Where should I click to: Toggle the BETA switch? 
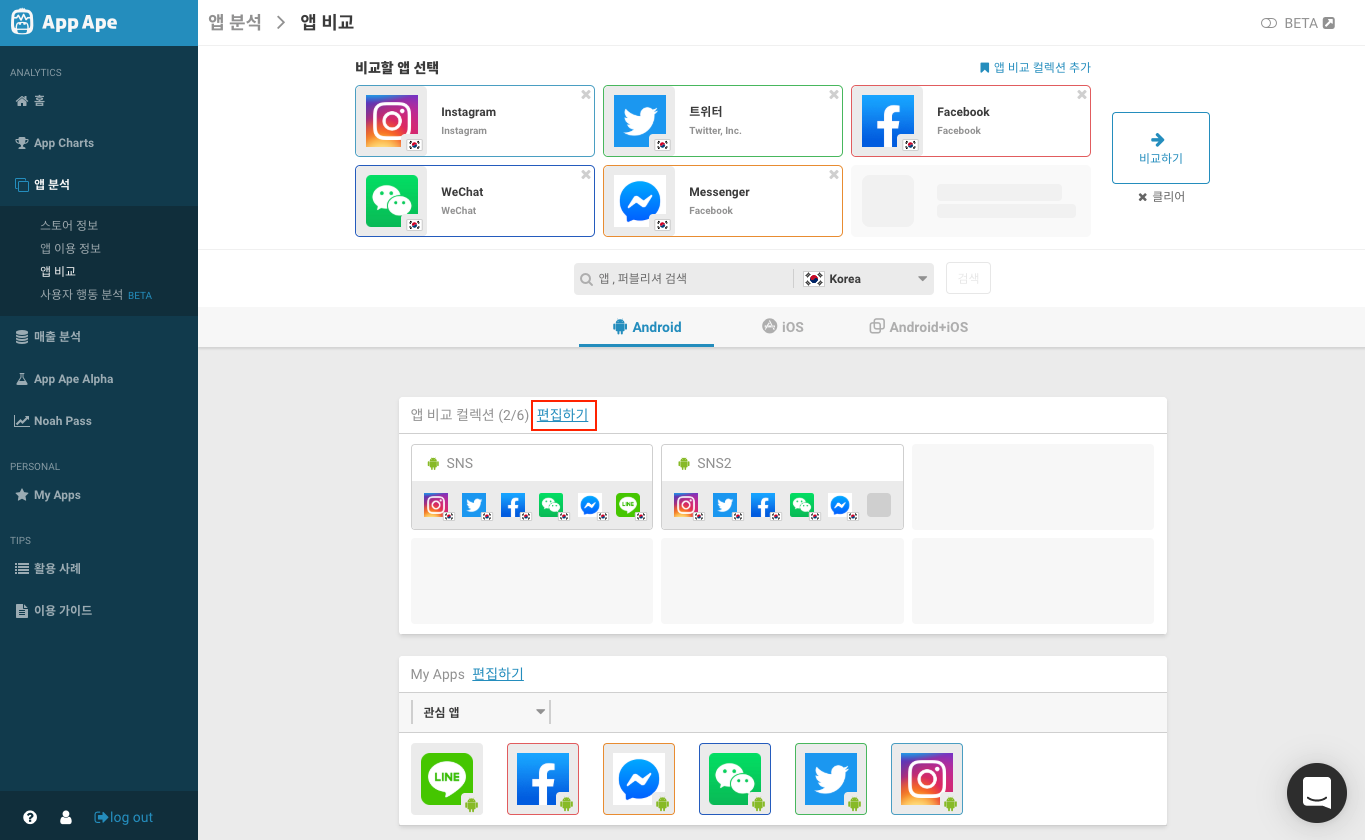[1270, 23]
